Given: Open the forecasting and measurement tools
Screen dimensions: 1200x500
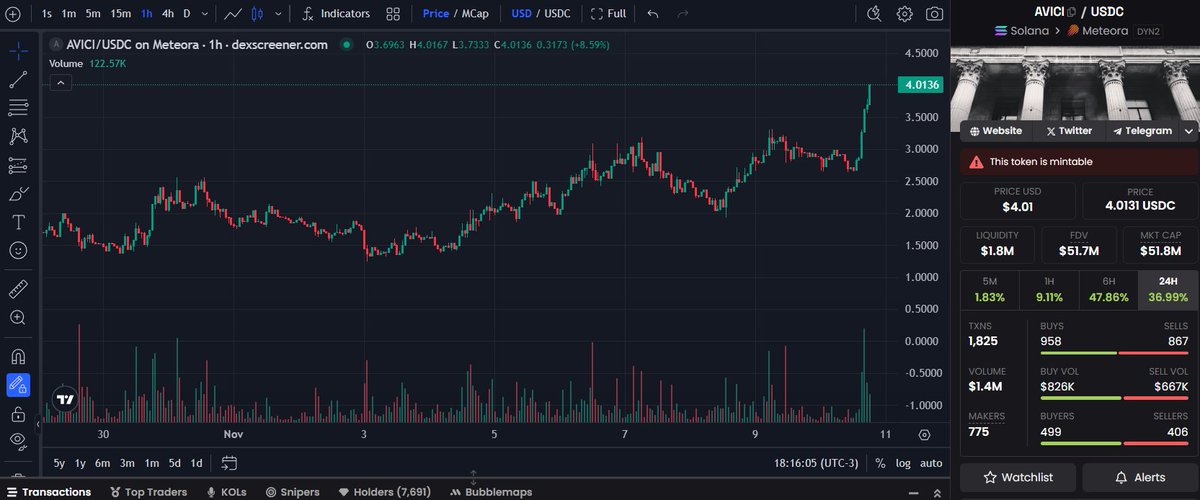Looking at the screenshot, I should pos(18,165).
